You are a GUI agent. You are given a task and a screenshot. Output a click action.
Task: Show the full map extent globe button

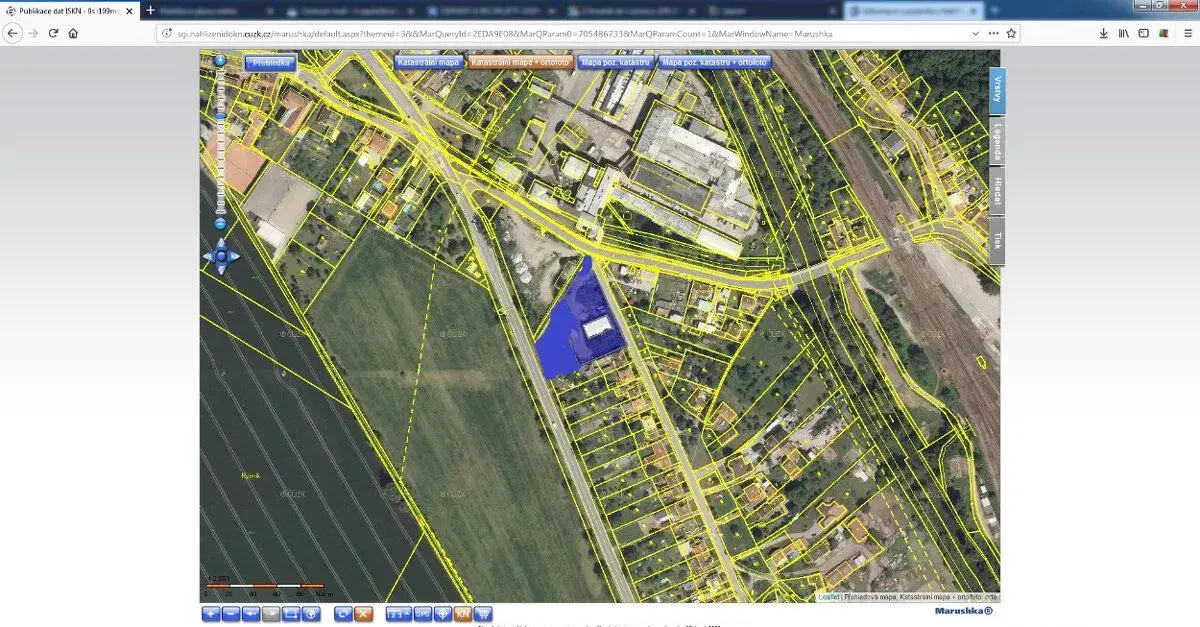click(x=311, y=613)
